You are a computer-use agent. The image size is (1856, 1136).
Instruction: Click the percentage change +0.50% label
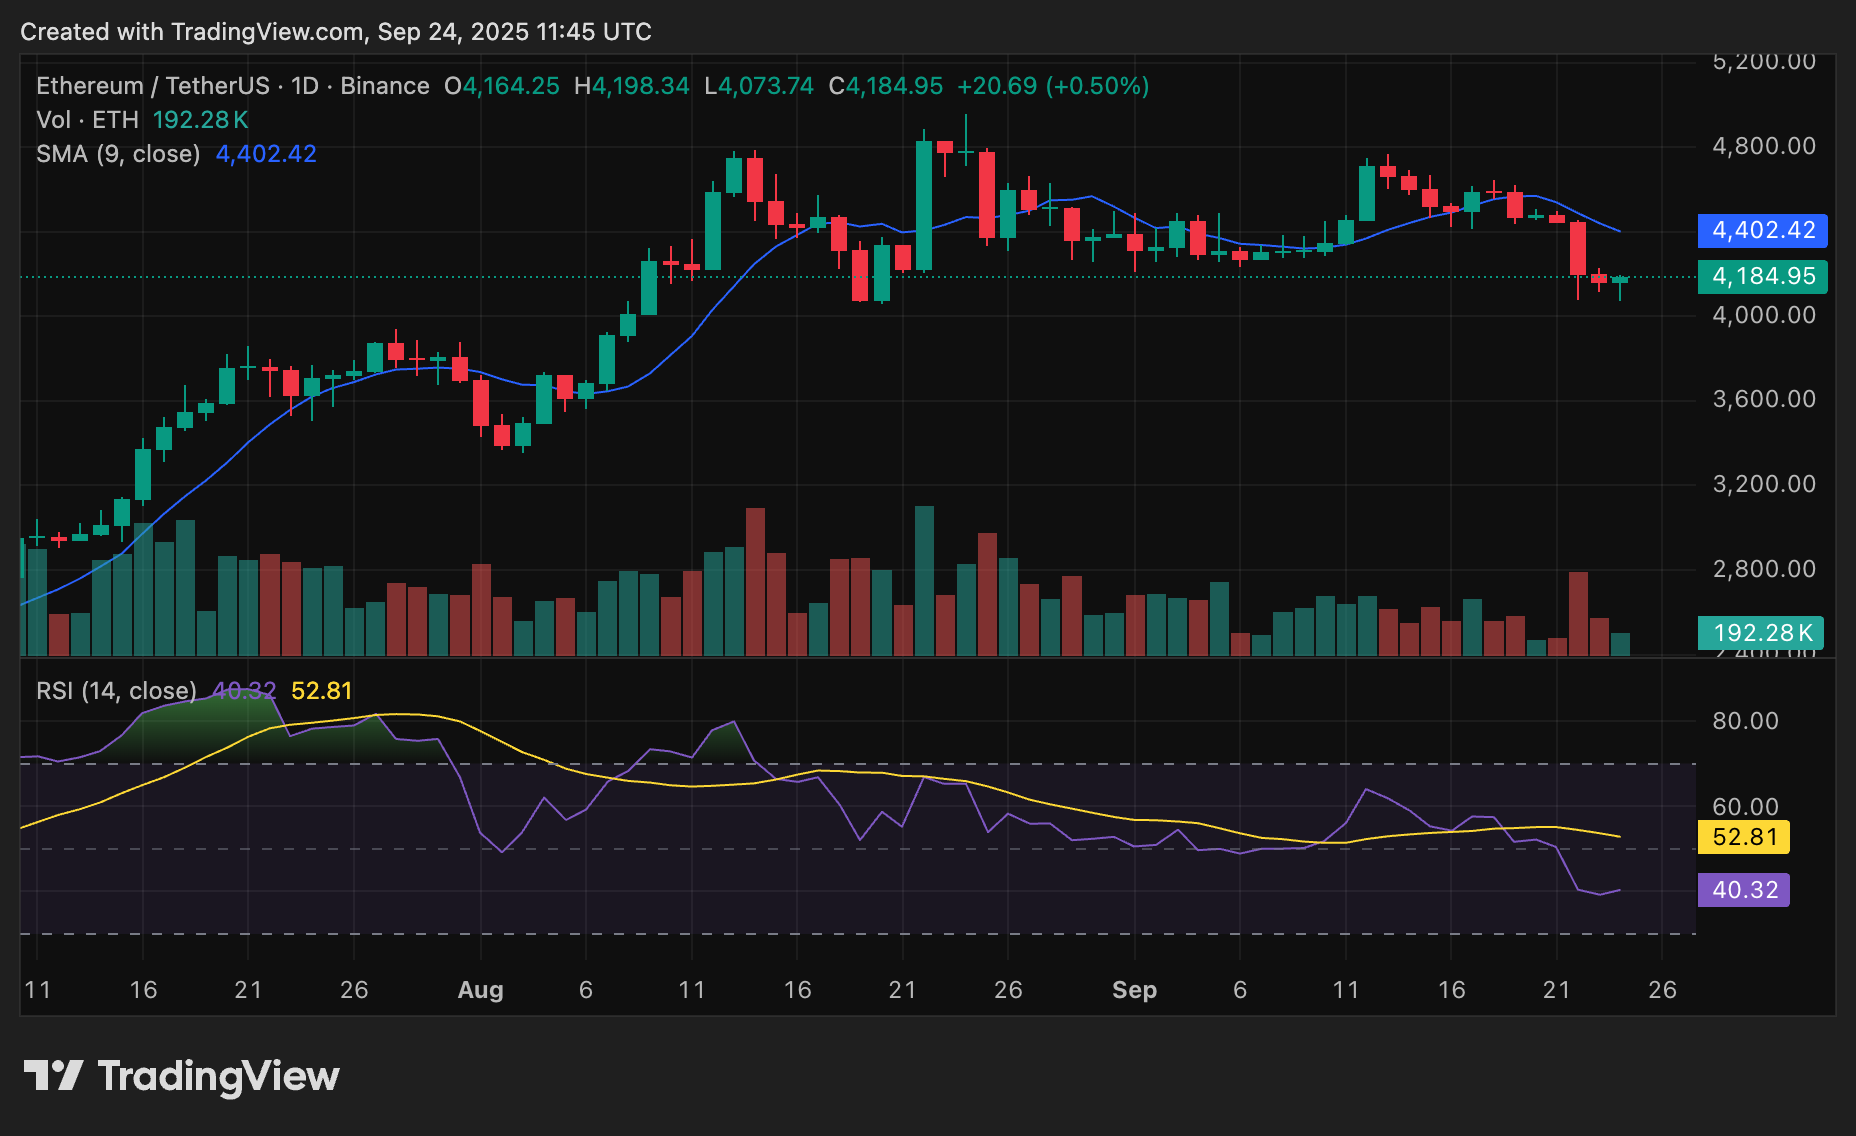(x=1098, y=86)
